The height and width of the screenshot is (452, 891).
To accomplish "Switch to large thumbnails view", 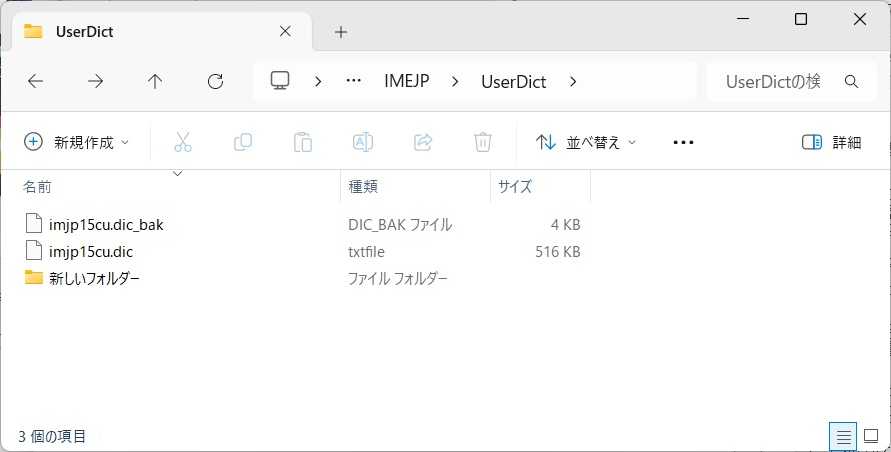I will coord(870,436).
